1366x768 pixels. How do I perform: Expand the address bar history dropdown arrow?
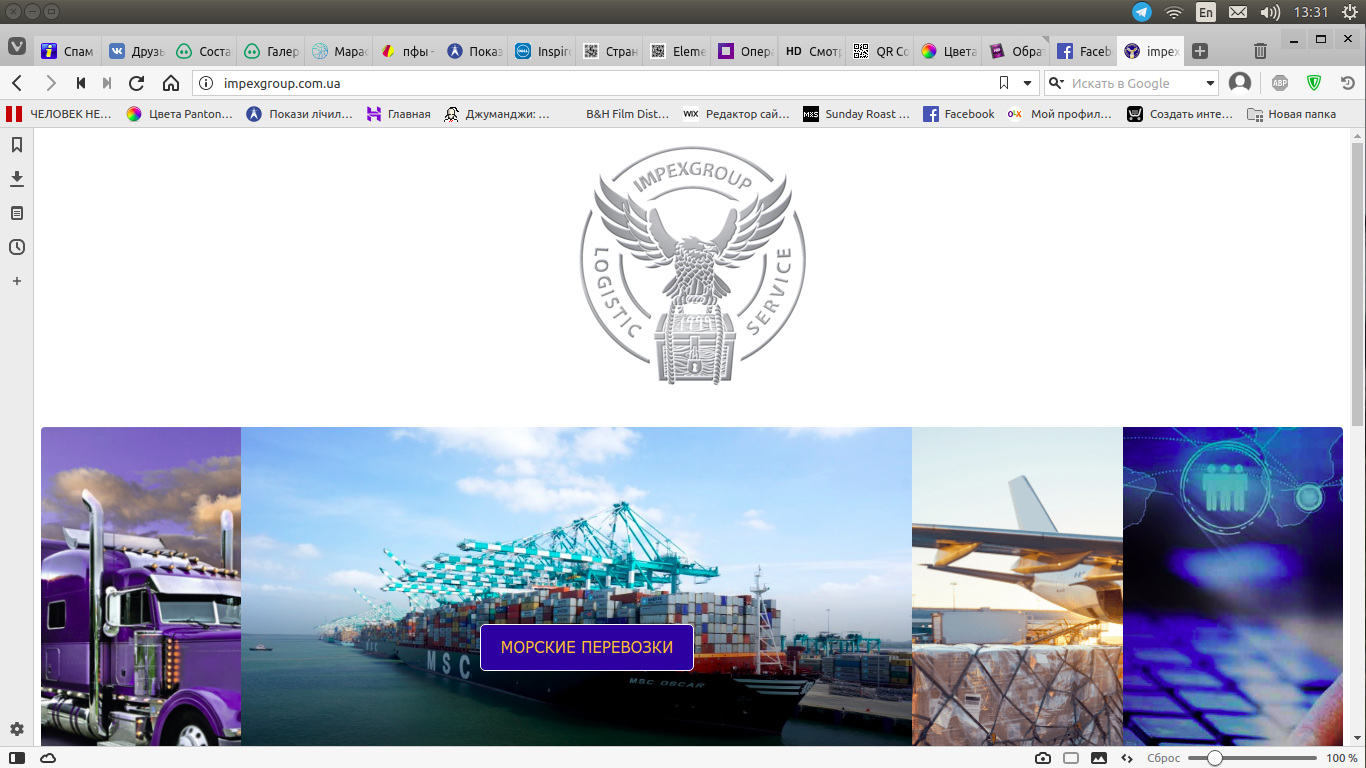coord(1027,83)
